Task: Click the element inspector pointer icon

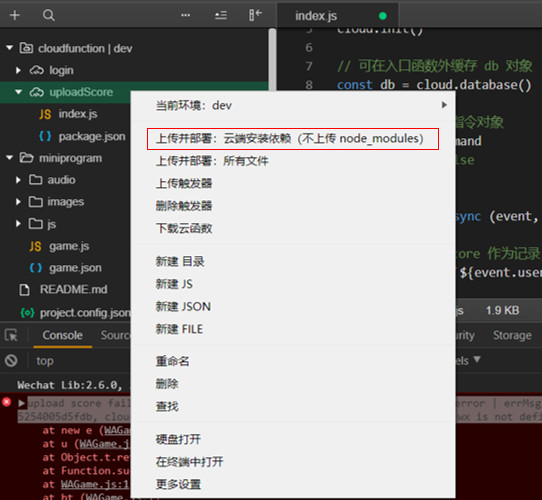Action: [11, 335]
